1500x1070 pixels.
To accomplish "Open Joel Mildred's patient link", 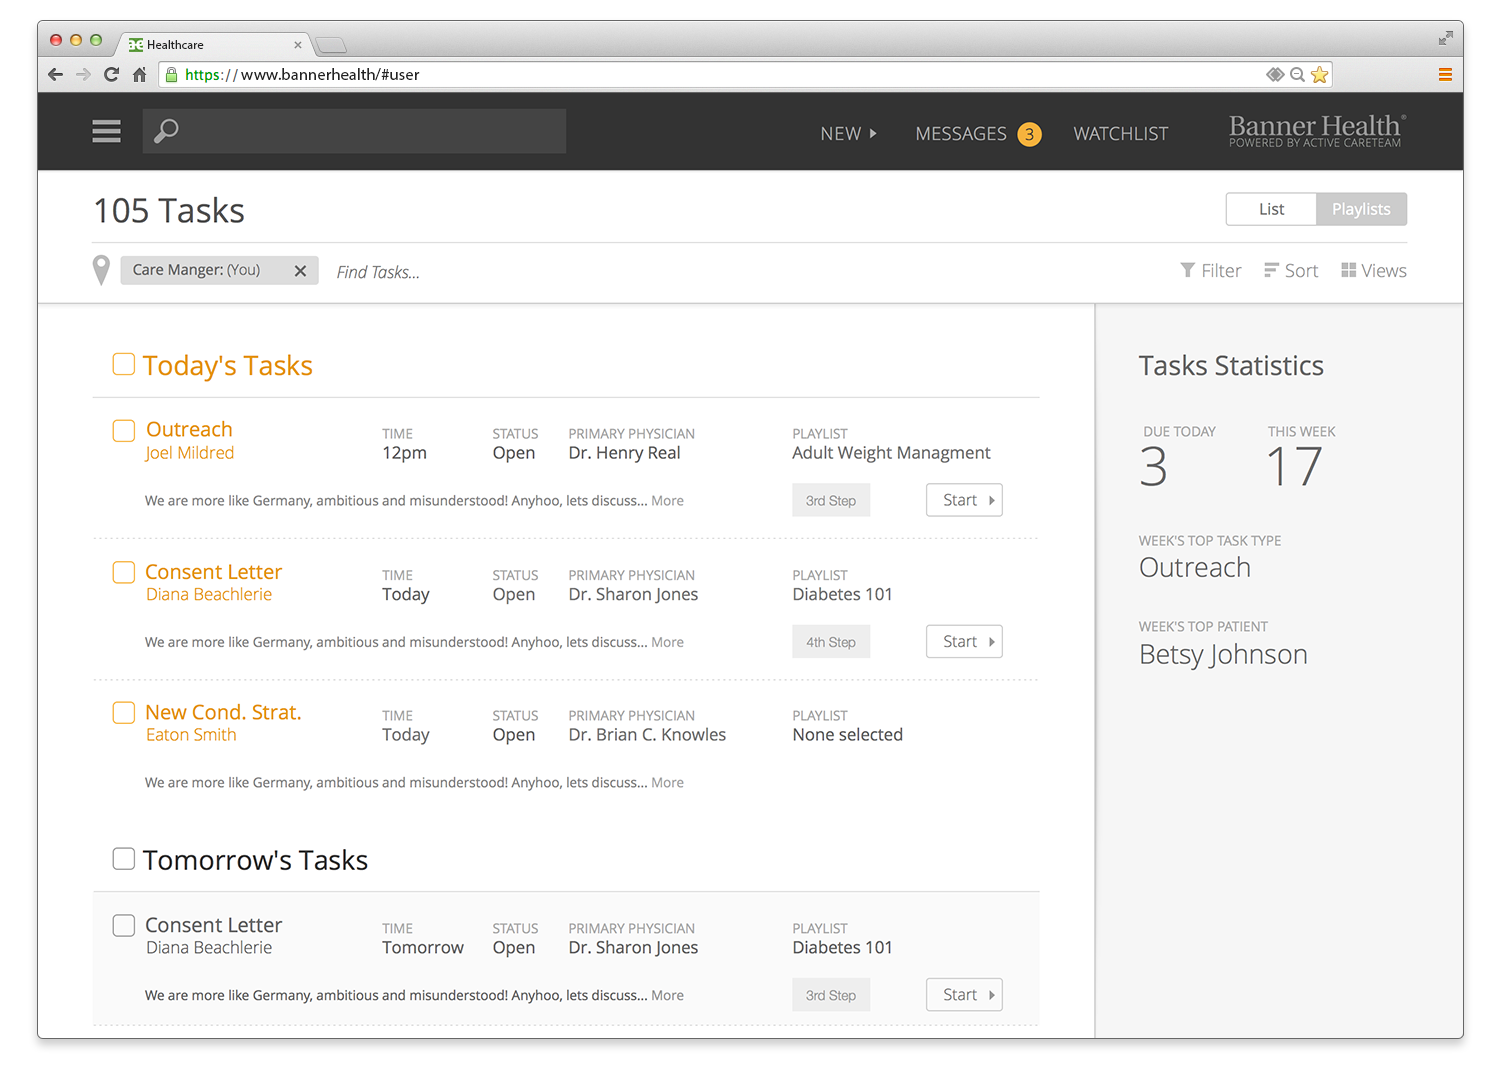I will click(x=190, y=452).
